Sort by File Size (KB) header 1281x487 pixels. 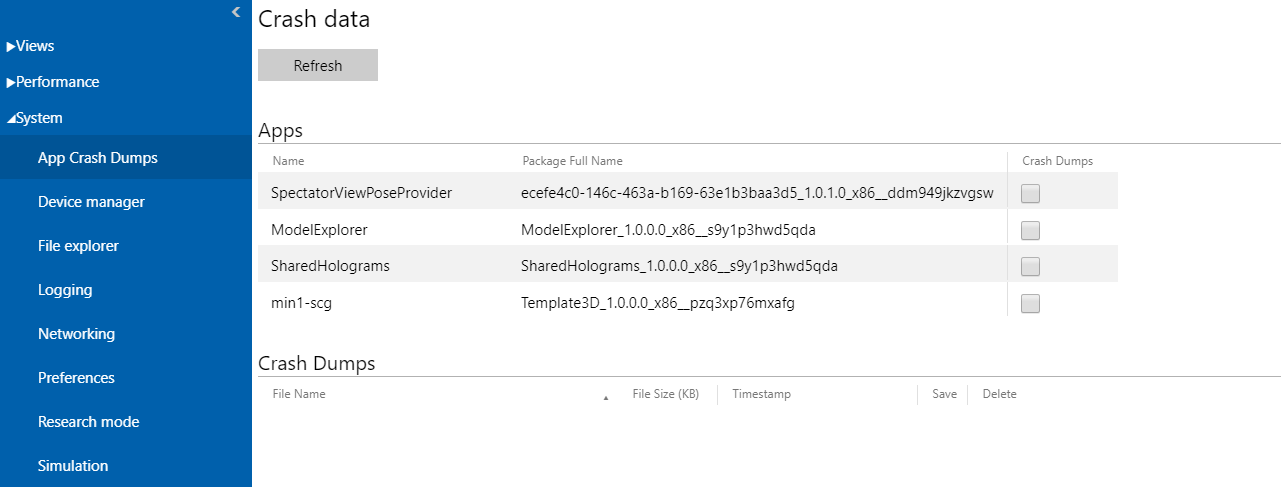(665, 394)
